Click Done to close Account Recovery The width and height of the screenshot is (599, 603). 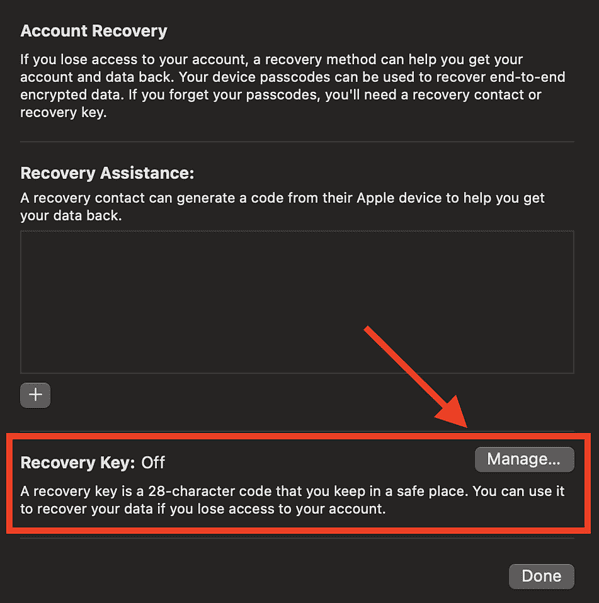(x=541, y=576)
